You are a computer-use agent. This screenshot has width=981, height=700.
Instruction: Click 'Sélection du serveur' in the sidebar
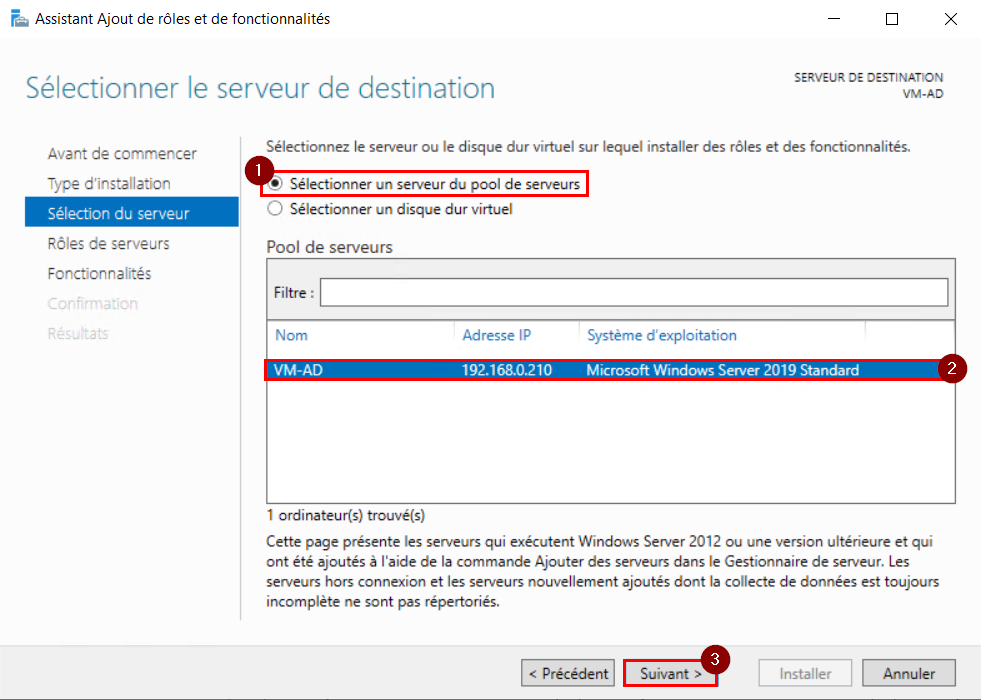tap(118, 213)
